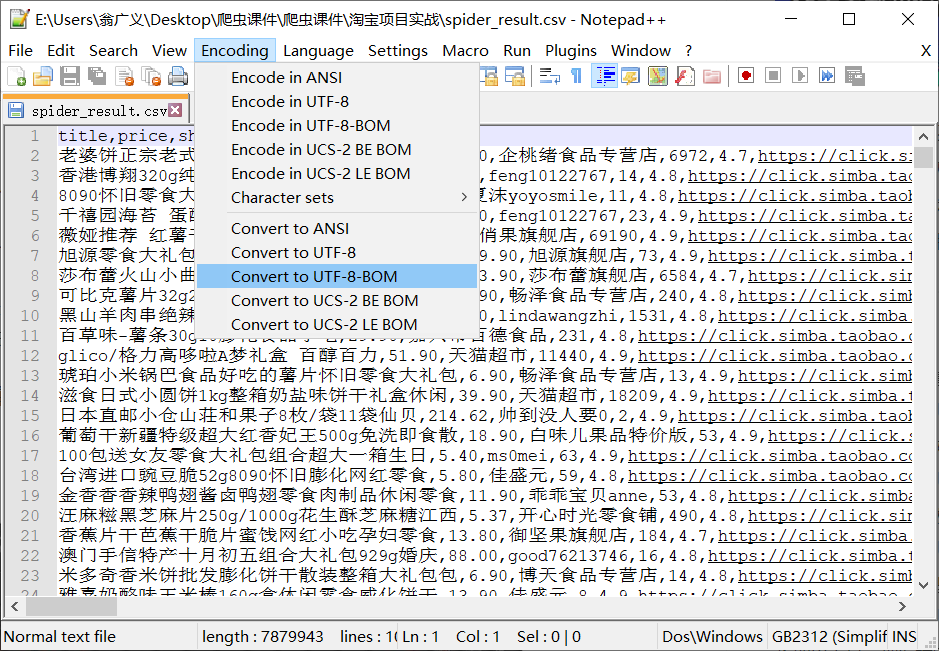Open the Macro menu

coord(465,51)
